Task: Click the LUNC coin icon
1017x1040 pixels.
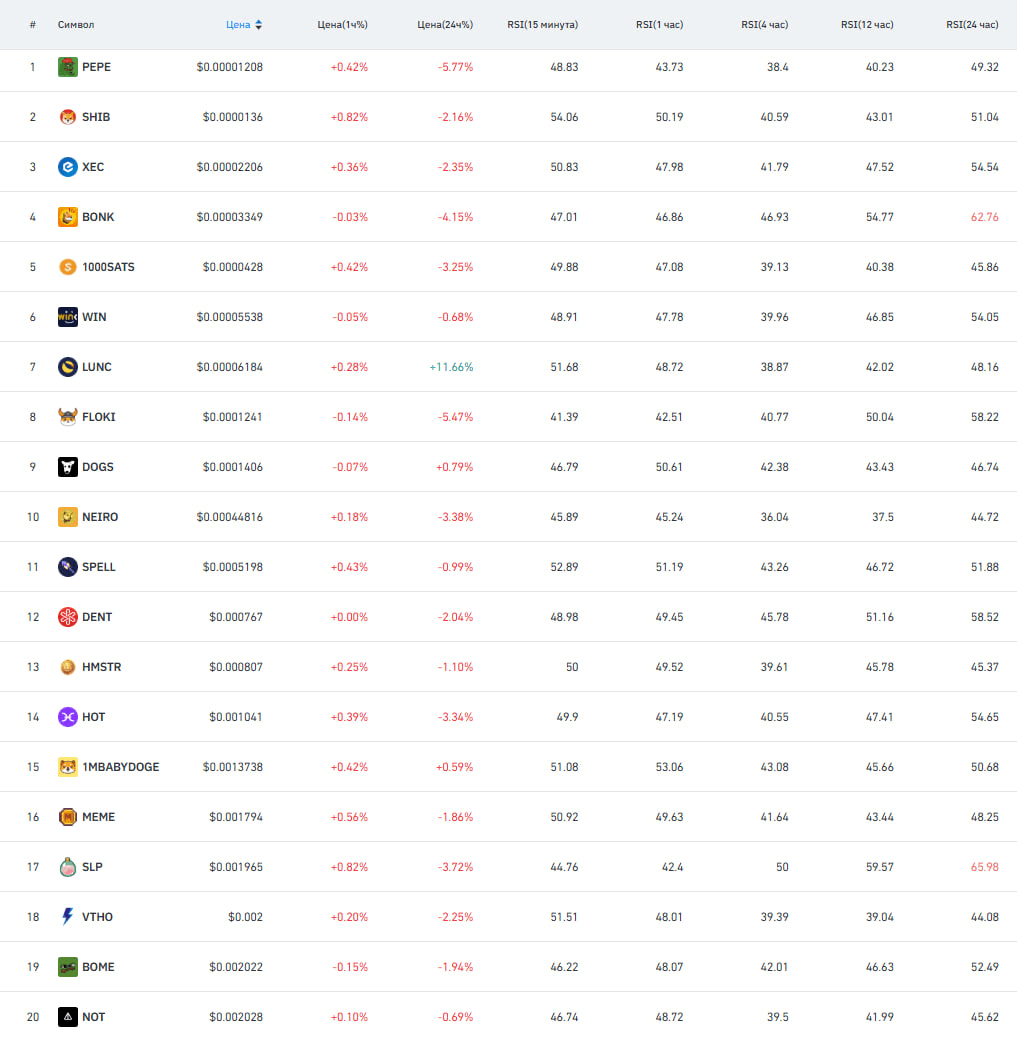Action: click(68, 367)
